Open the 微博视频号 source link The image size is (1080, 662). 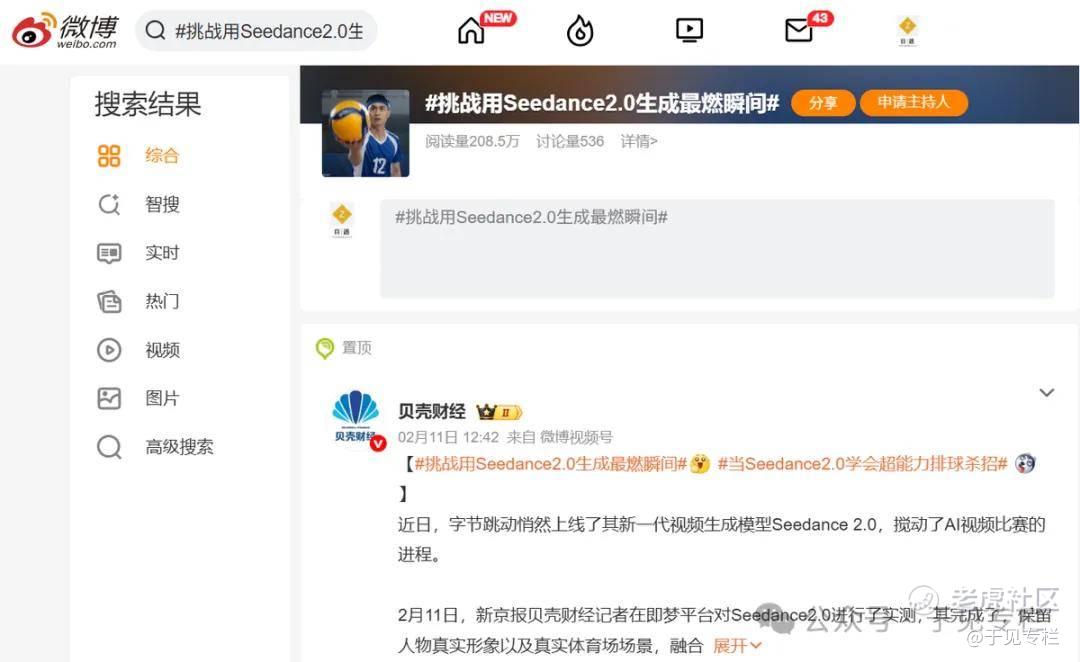(576, 437)
